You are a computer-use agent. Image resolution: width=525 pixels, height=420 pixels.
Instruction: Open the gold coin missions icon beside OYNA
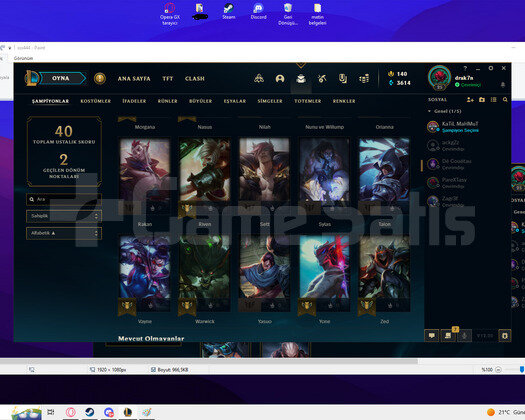click(100, 78)
